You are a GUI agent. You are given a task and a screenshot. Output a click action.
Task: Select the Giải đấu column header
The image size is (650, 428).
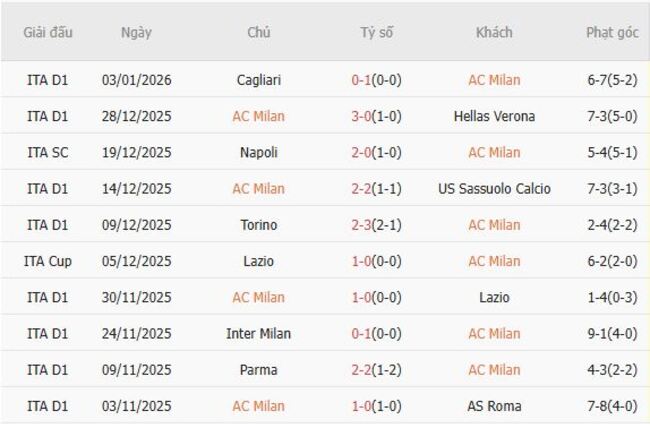tap(48, 32)
